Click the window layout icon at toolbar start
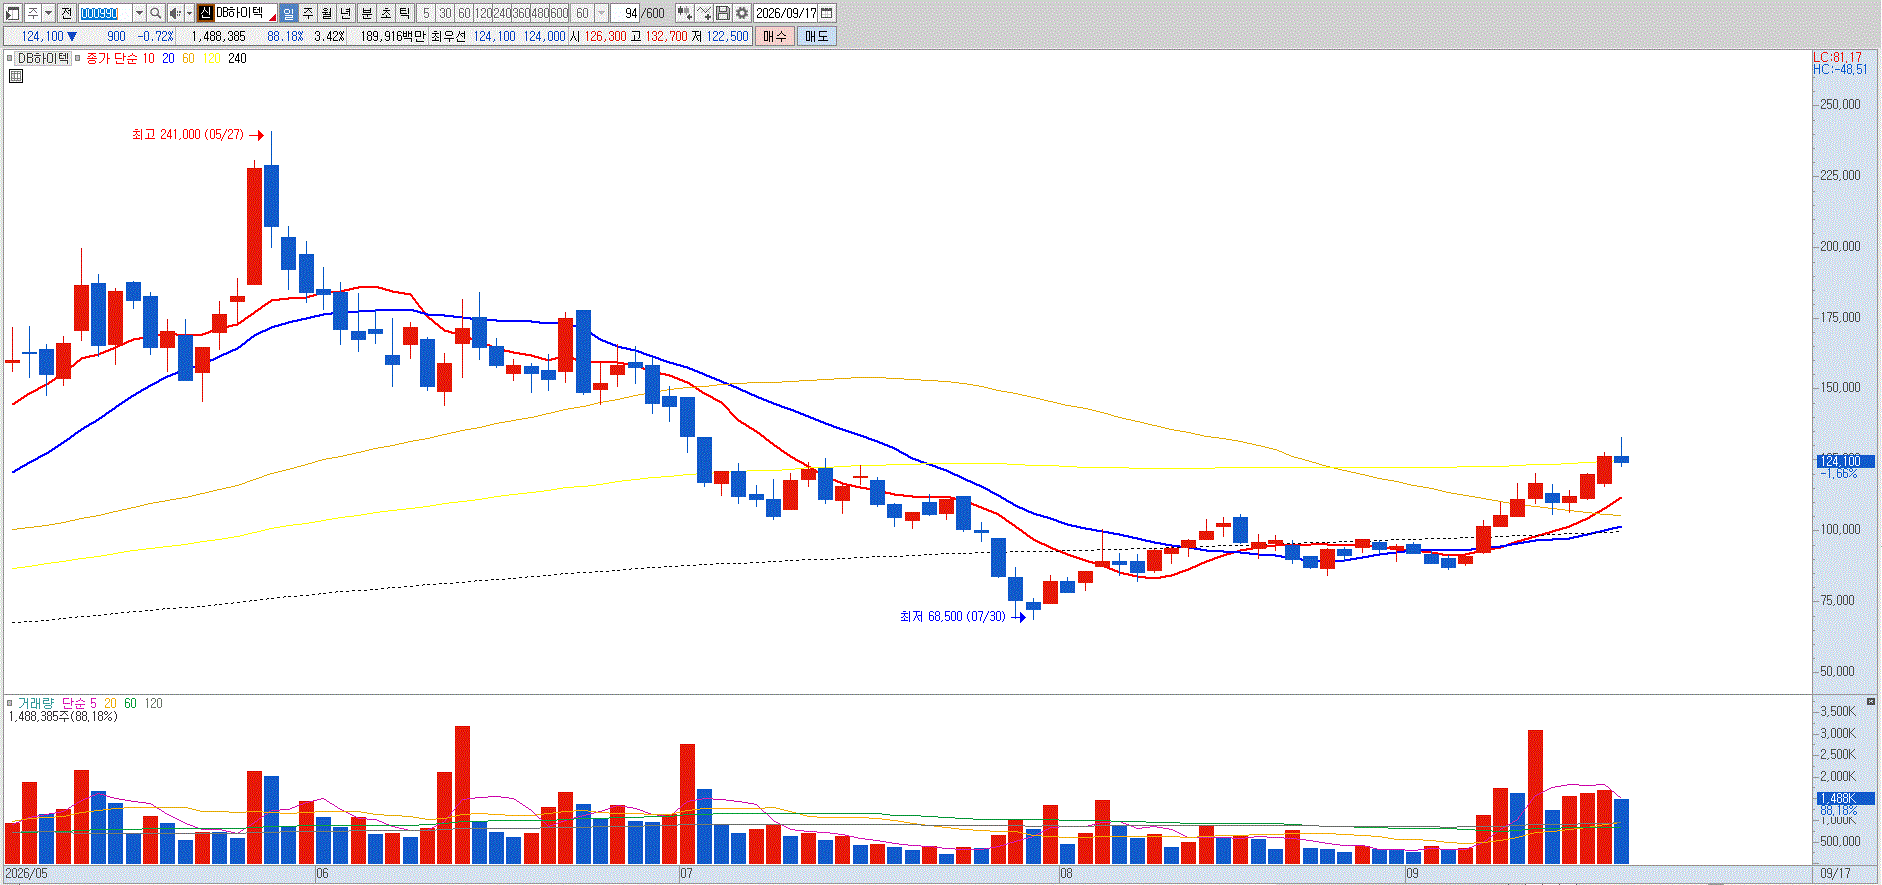Image resolution: width=1882 pixels, height=885 pixels. pos(13,13)
